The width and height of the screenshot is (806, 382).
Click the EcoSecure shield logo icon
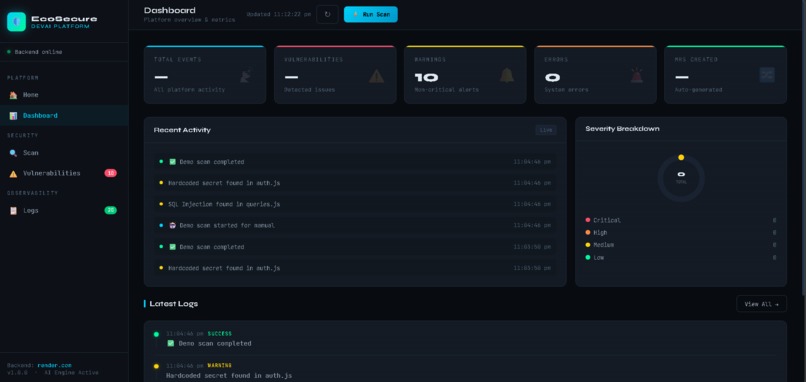(16, 22)
